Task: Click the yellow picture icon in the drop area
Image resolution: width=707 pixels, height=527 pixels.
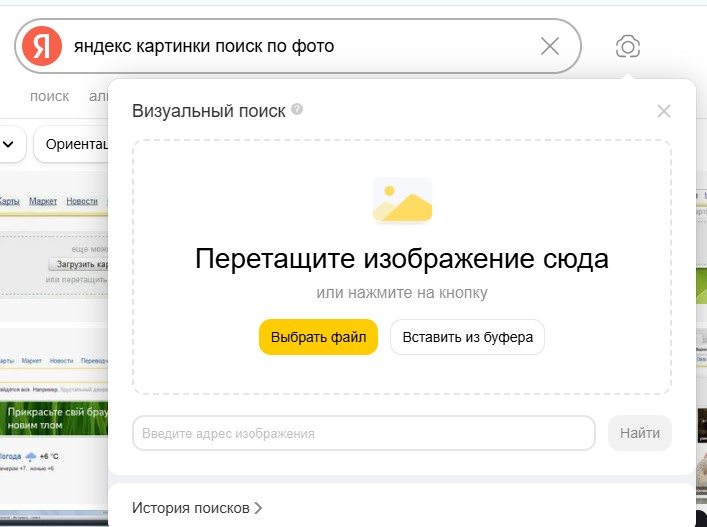Action: (x=402, y=200)
